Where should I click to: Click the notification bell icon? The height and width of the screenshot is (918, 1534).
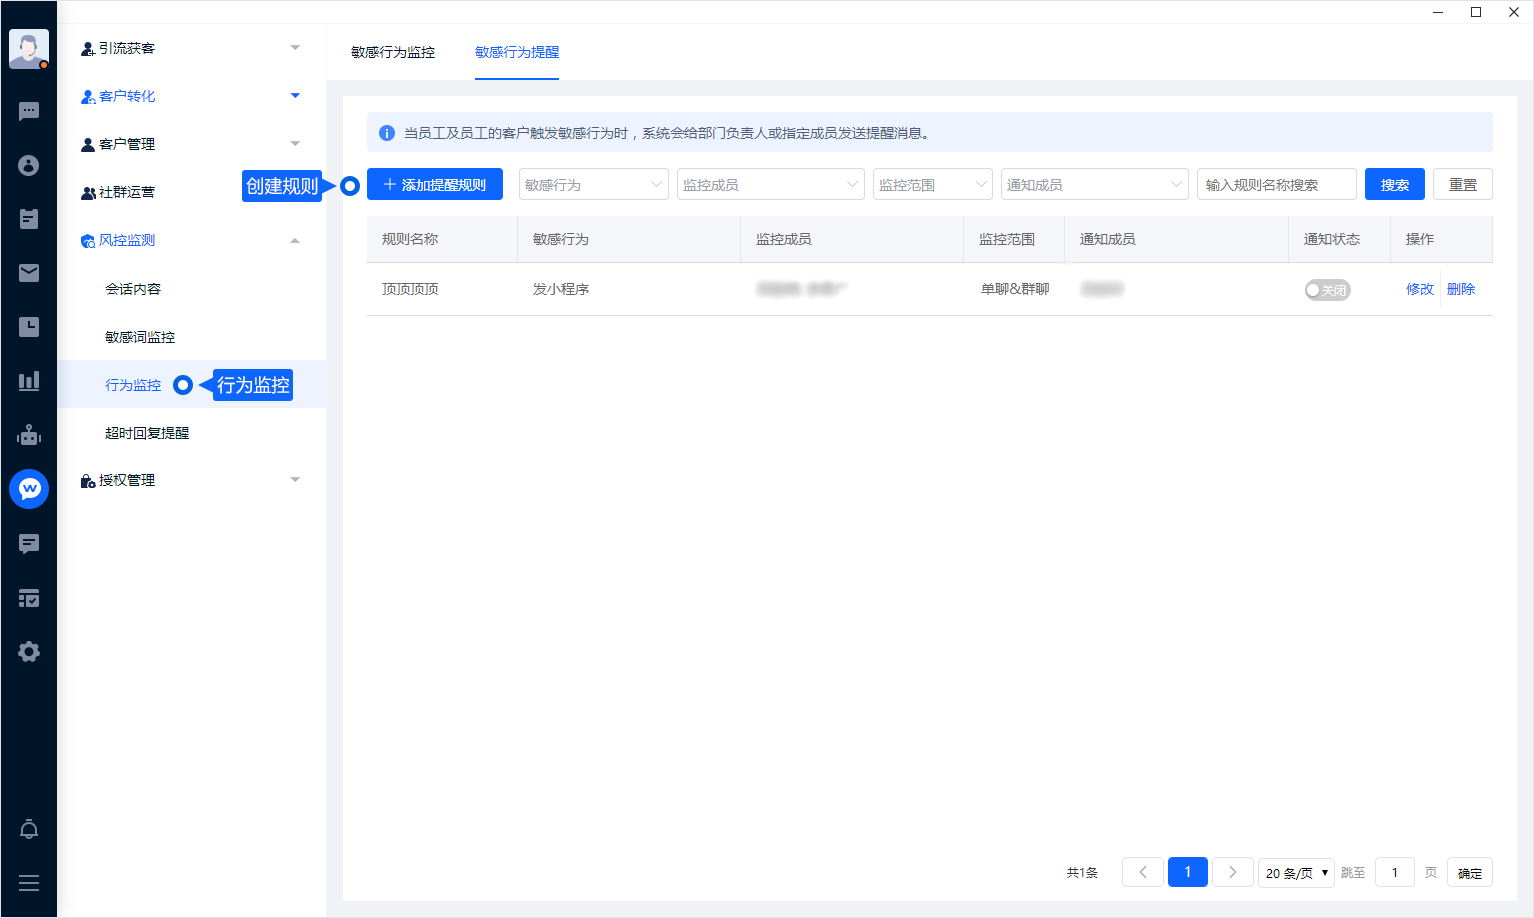tap(29, 829)
